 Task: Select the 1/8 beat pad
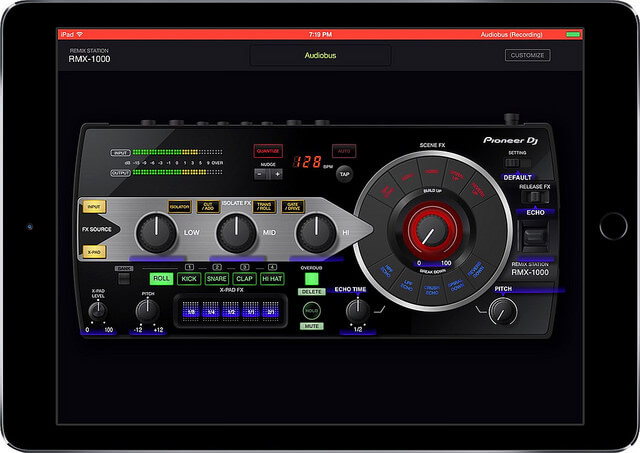[190, 313]
